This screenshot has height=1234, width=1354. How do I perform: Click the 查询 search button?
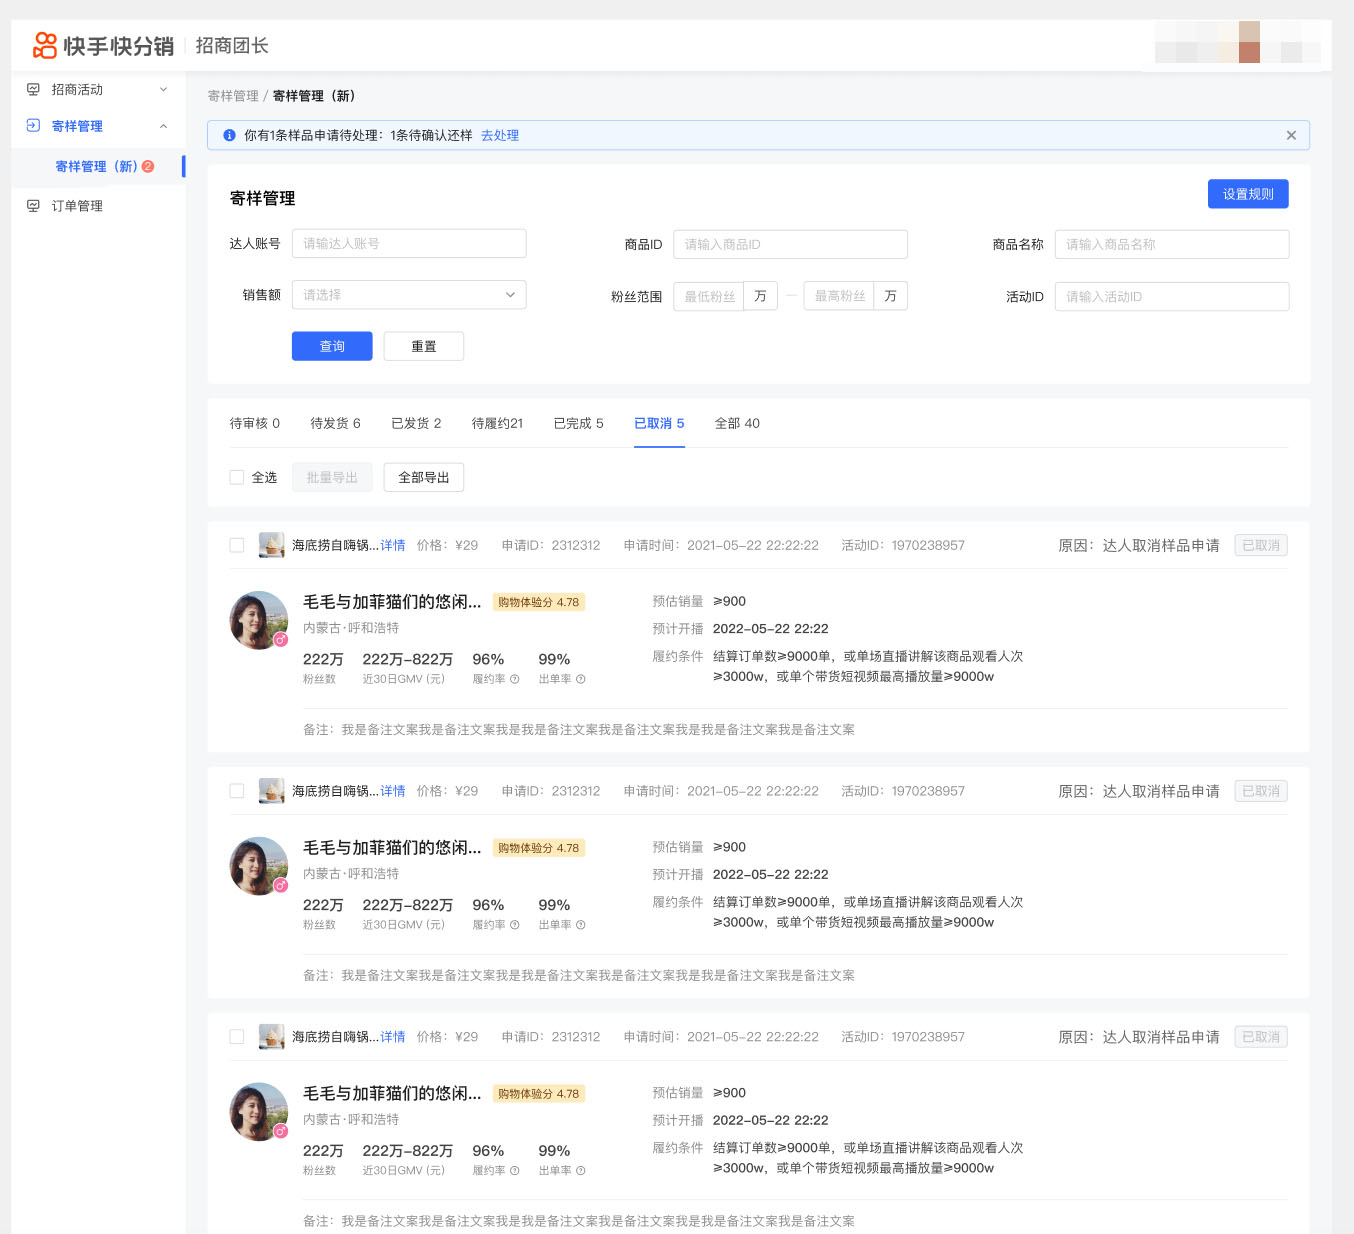(332, 346)
